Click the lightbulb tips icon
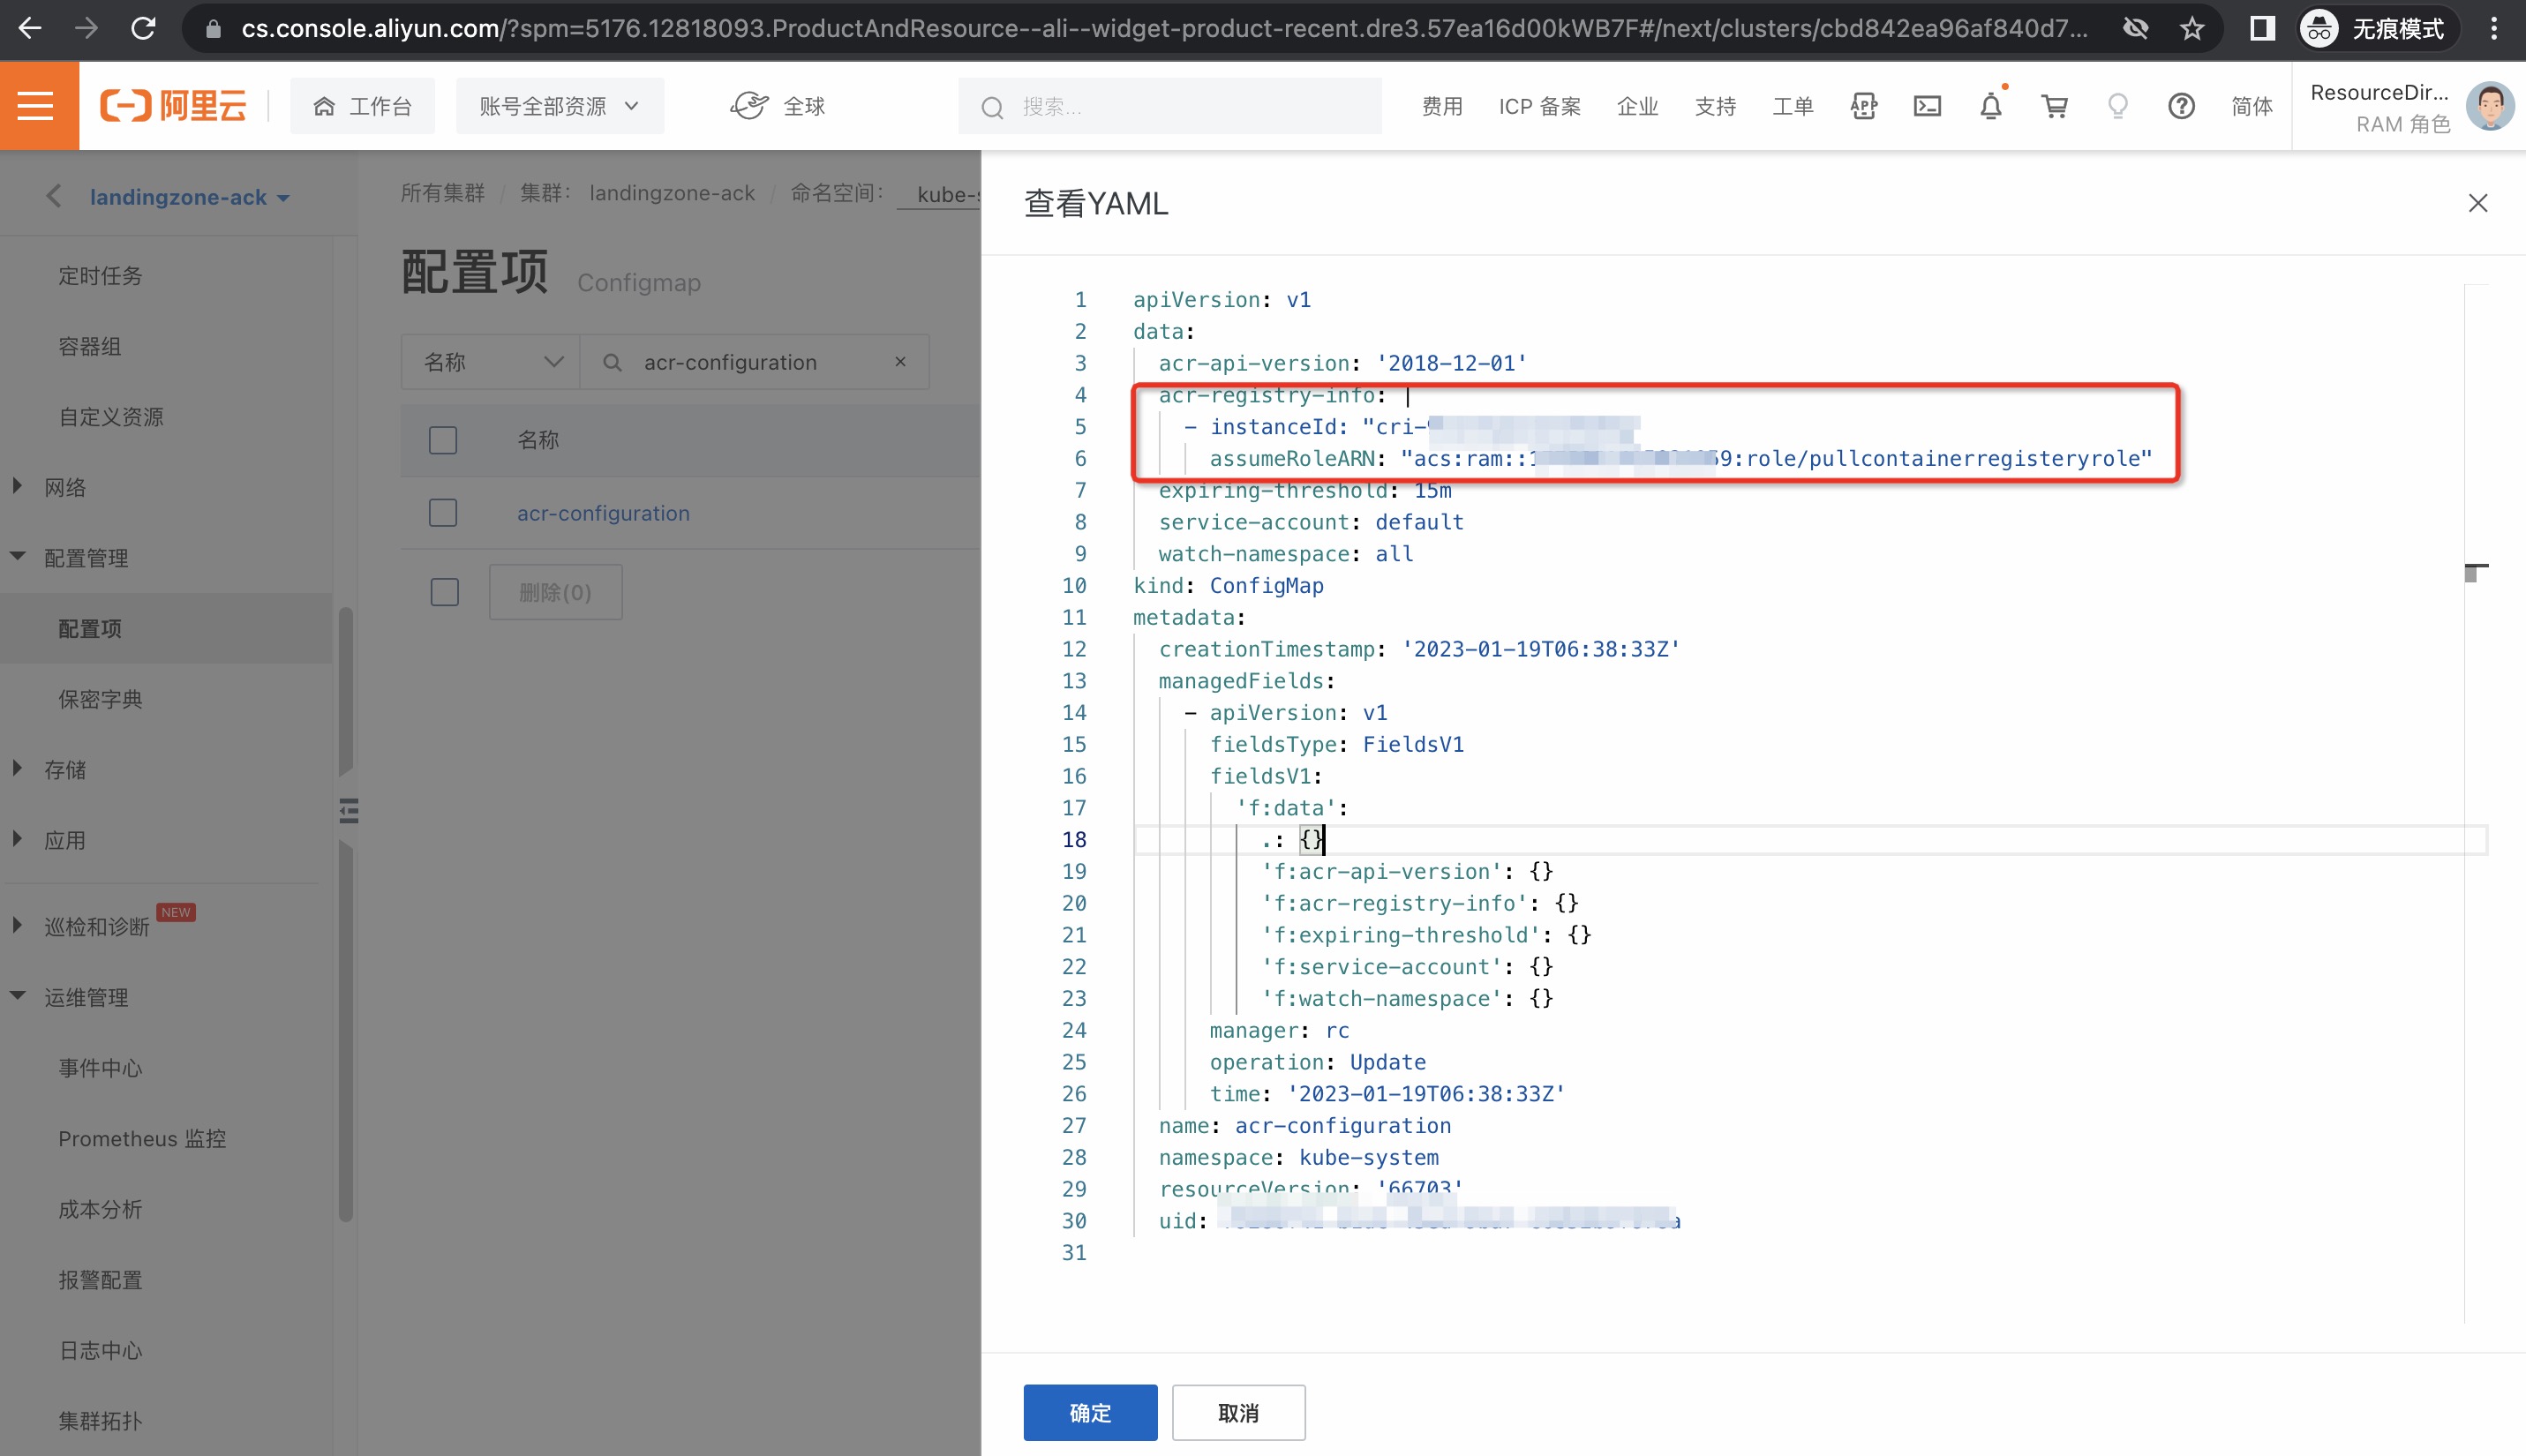2526x1456 pixels. pyautogui.click(x=2117, y=106)
